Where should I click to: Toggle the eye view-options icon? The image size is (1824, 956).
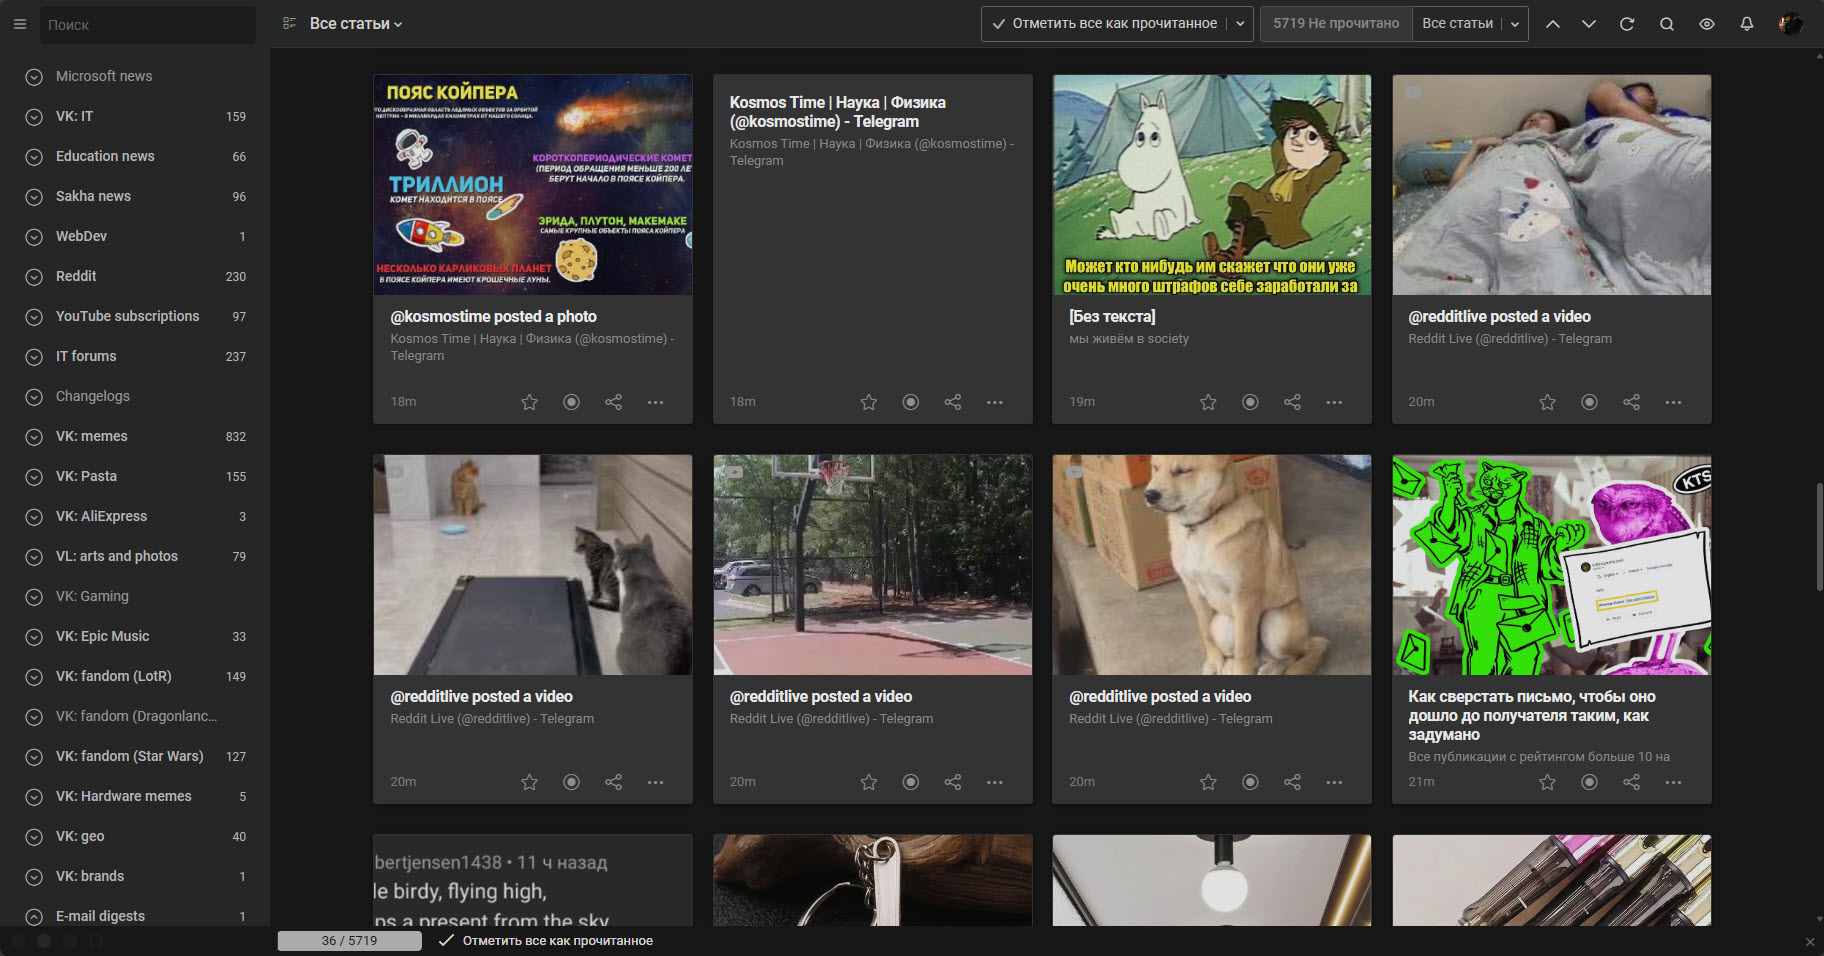coord(1707,24)
